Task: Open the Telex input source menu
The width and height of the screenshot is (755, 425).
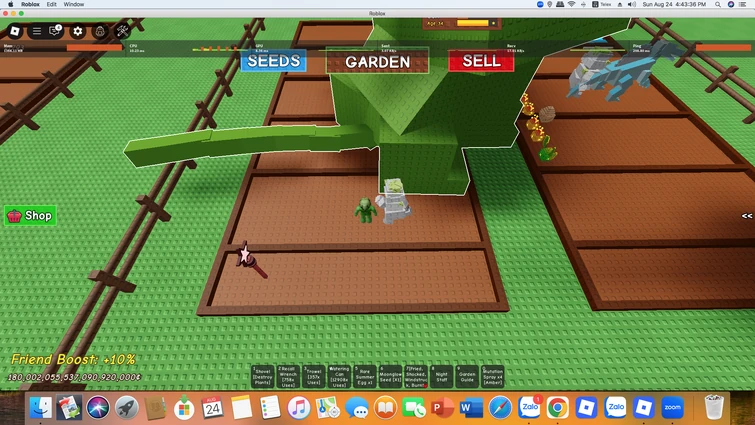Action: tap(601, 4)
